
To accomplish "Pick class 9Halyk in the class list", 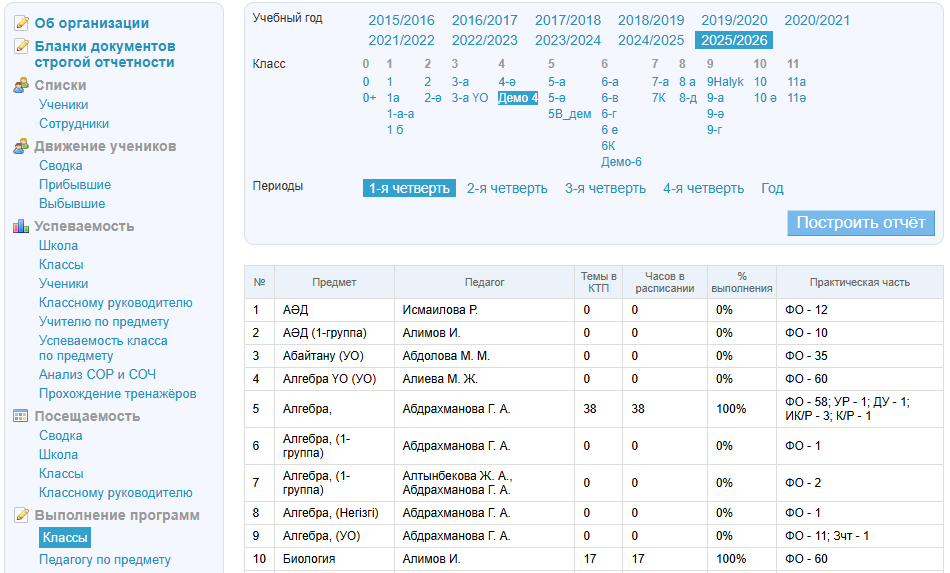I will click(725, 82).
